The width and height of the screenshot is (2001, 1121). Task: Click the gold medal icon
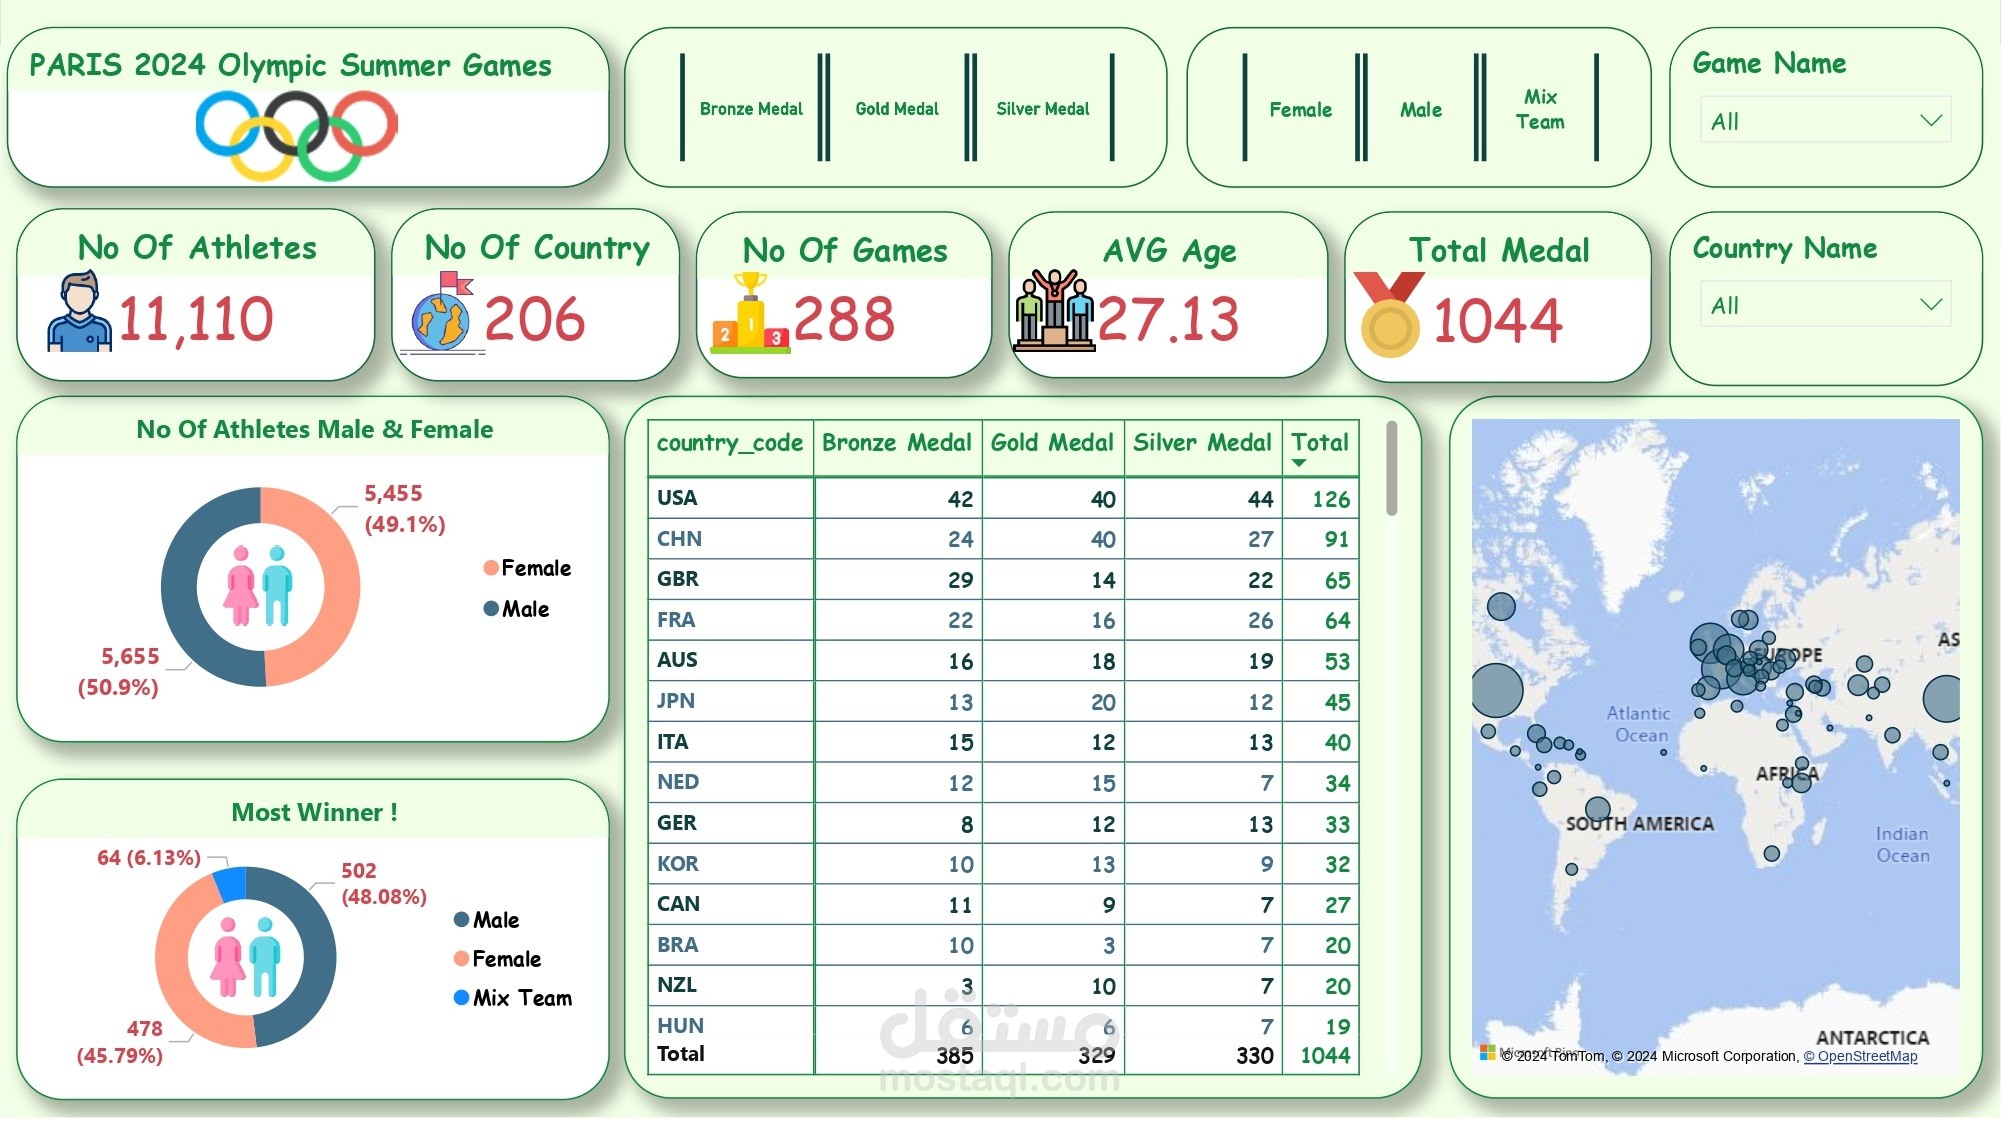(x=1389, y=314)
